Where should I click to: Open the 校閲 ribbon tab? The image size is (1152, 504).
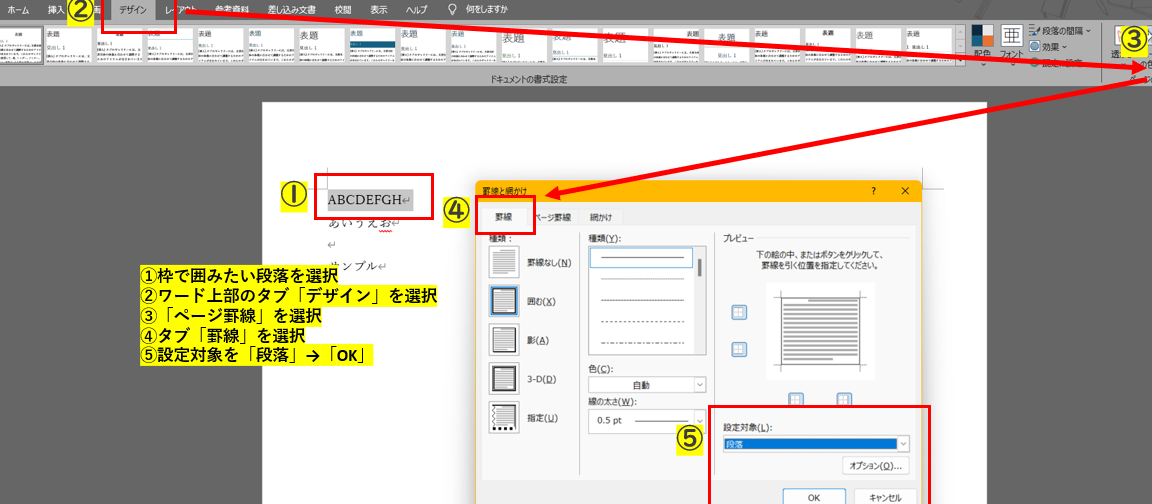pos(341,10)
